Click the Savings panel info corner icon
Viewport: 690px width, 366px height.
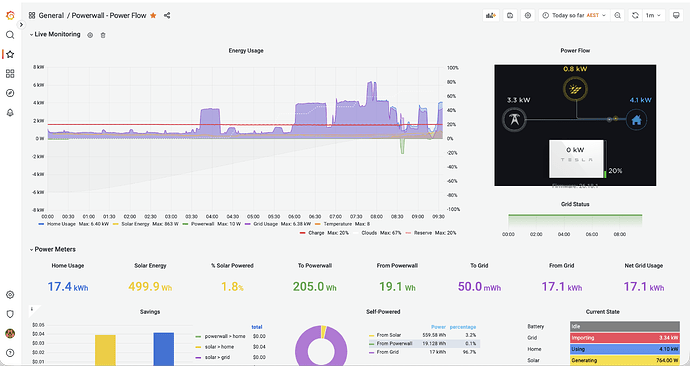click(33, 309)
